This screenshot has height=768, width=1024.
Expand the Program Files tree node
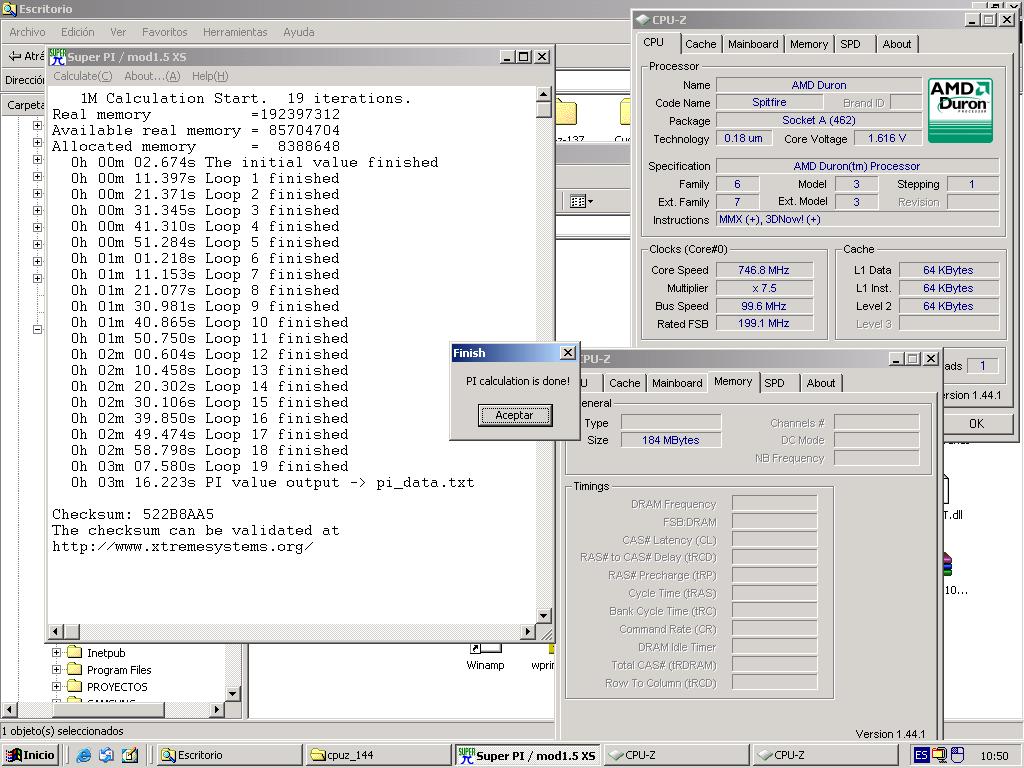56,669
